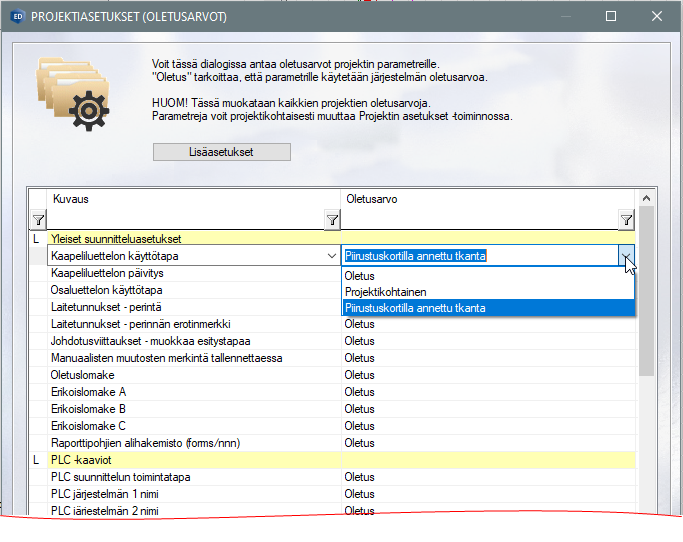Click the Oletusarvo filter text field
Viewport: 683px width, 542px height.
[478, 220]
